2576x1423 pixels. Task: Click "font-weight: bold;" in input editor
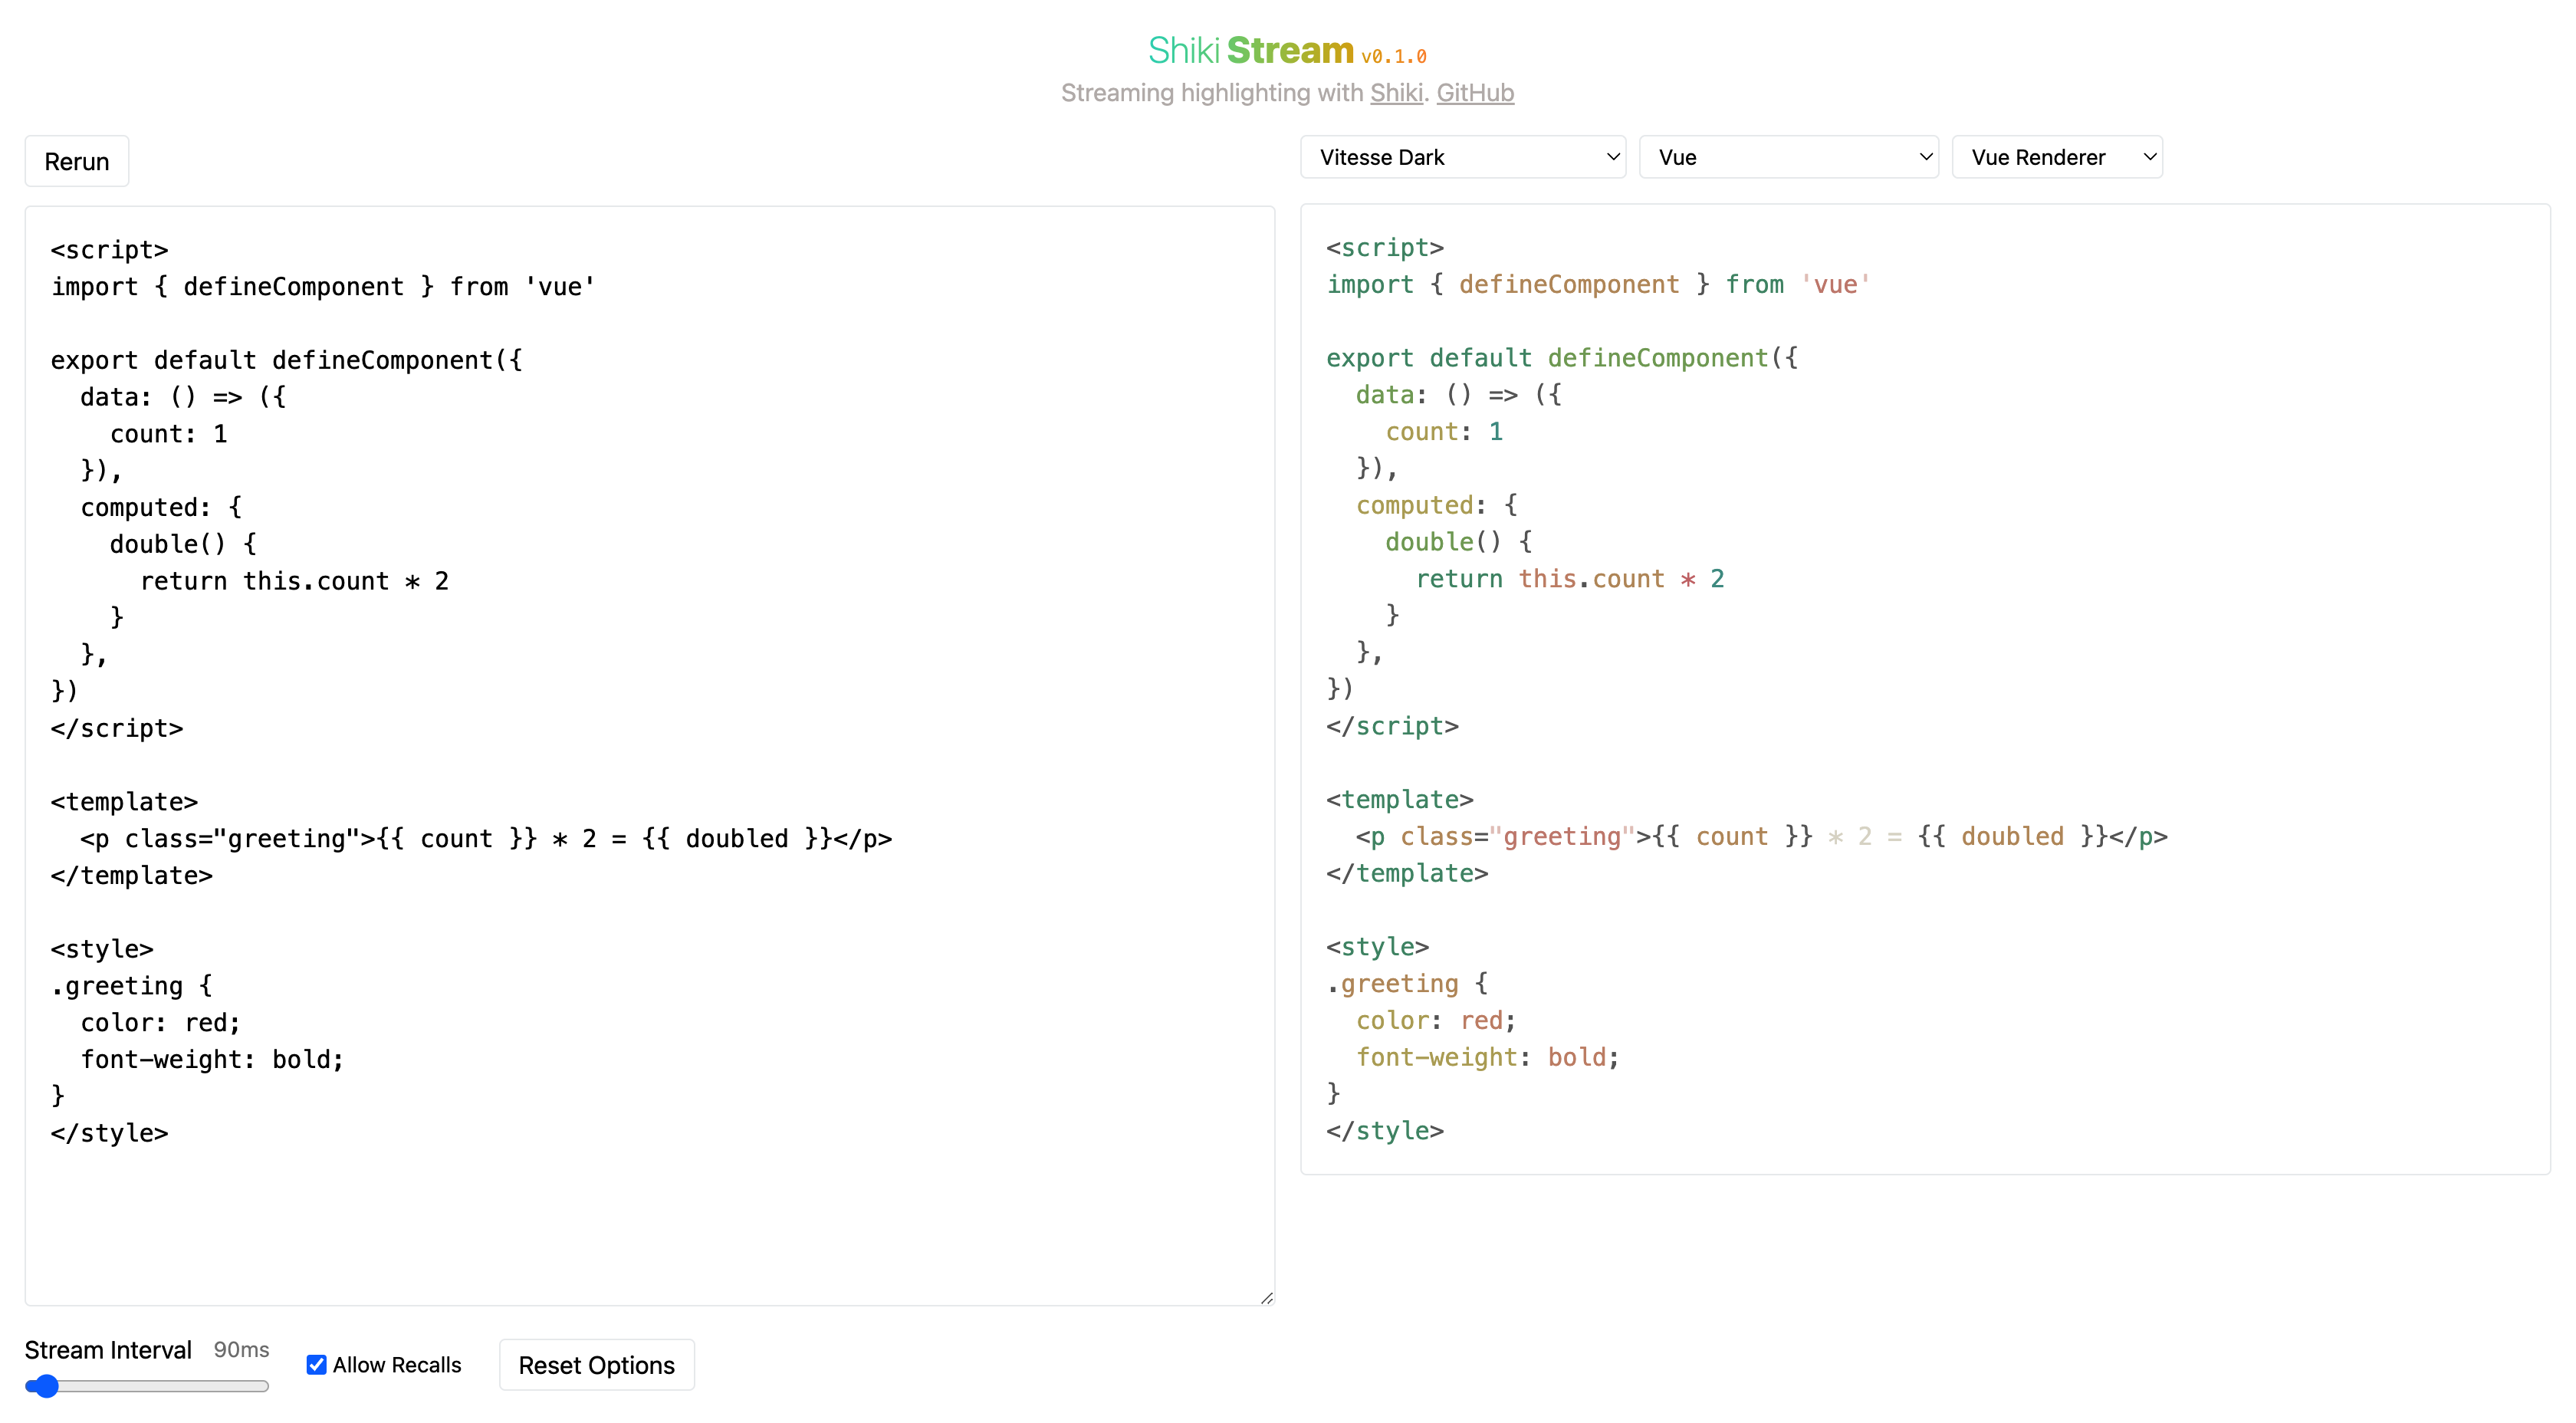pyautogui.click(x=212, y=1059)
